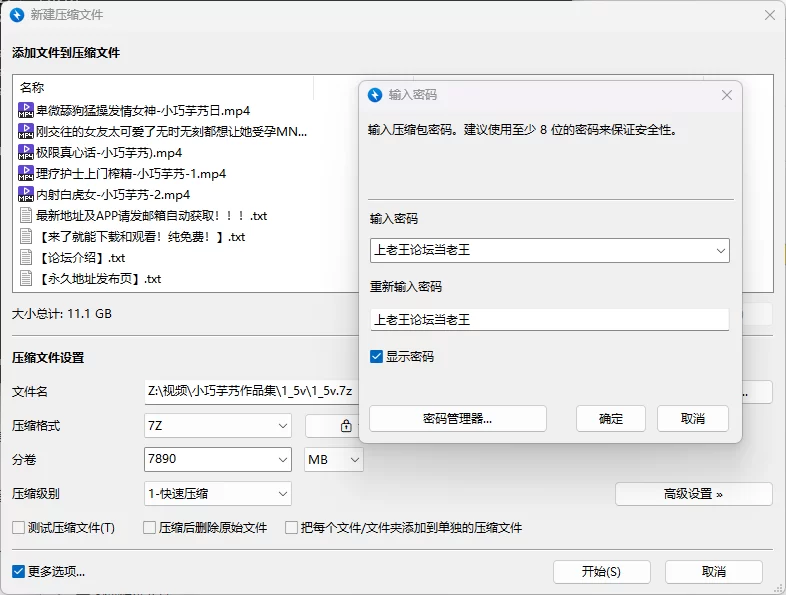This screenshot has width=786, height=595.
Task: Enable 测试压缩文件(T) checkbox
Action: click(x=18, y=528)
